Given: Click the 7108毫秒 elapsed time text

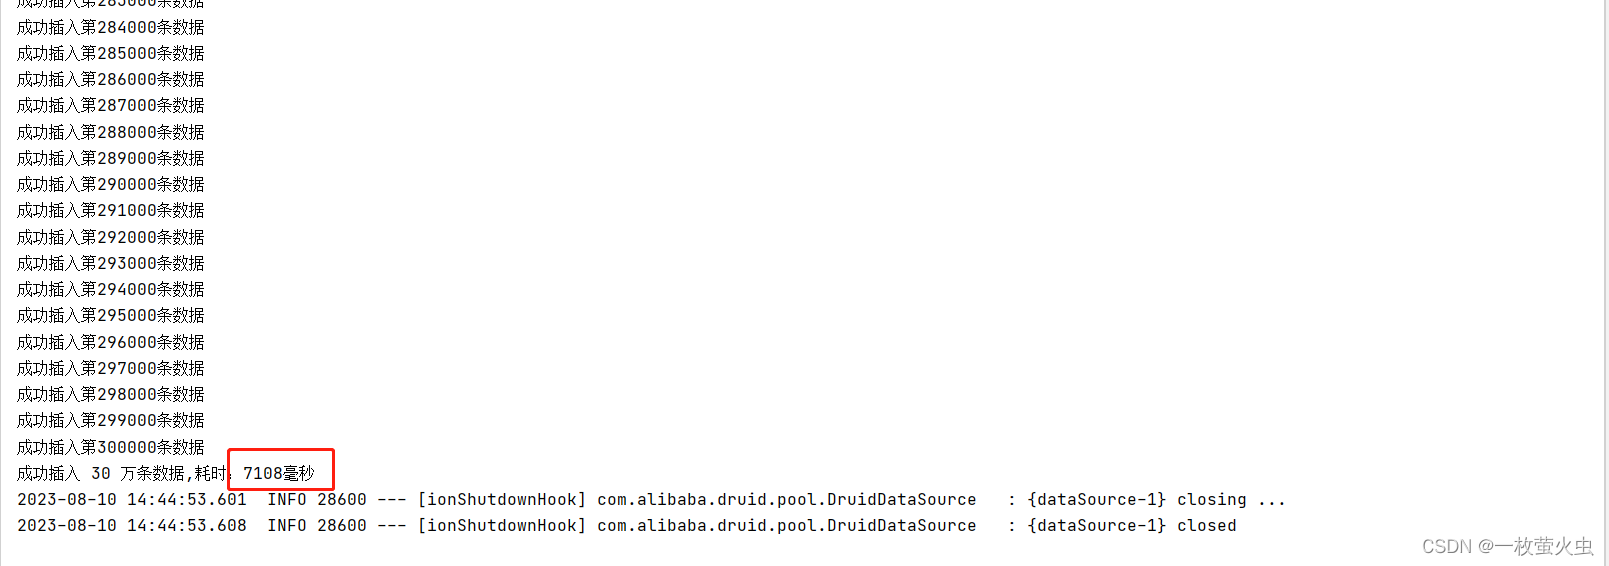Looking at the screenshot, I should [279, 473].
